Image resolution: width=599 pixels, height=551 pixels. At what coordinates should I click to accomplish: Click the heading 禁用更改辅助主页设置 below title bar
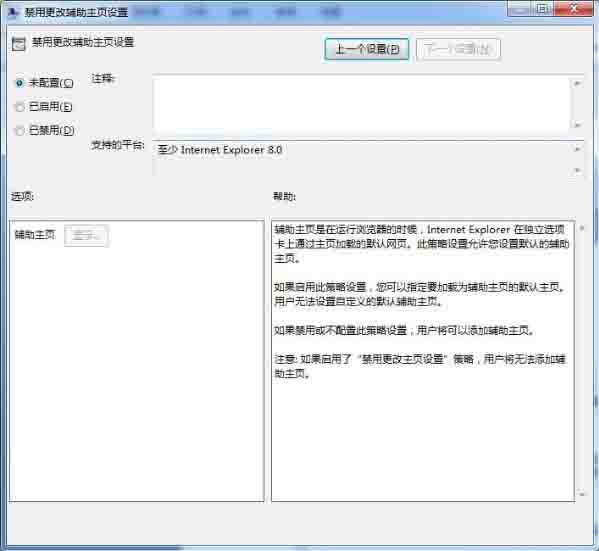click(83, 42)
